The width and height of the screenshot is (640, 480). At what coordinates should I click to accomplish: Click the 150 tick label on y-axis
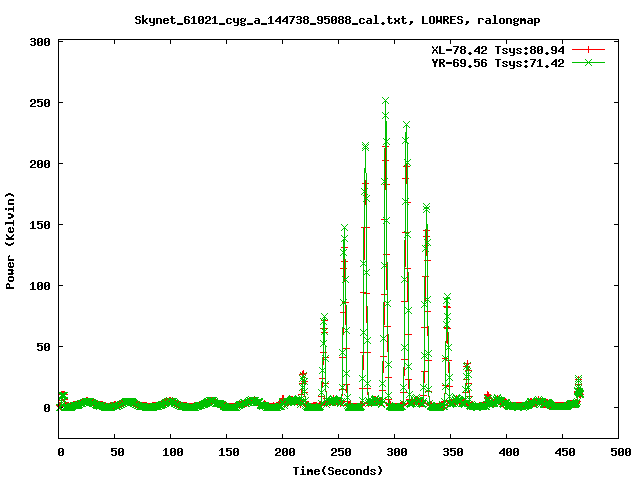pos(42,225)
